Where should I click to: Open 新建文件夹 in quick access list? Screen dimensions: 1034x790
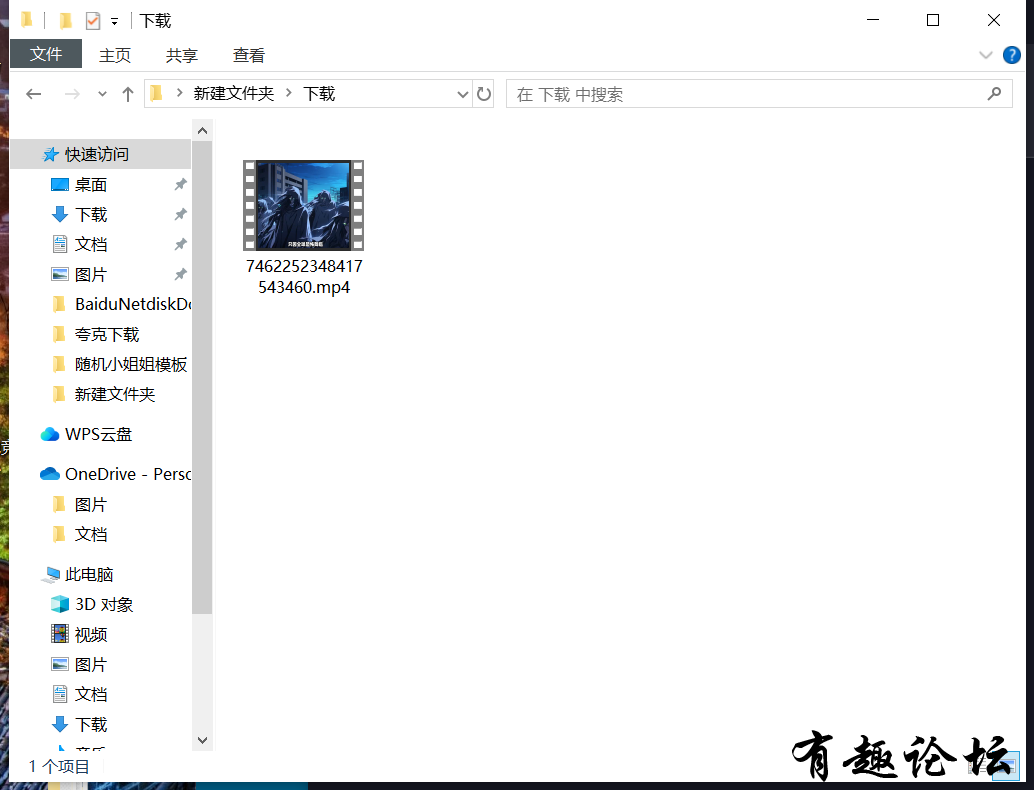115,394
